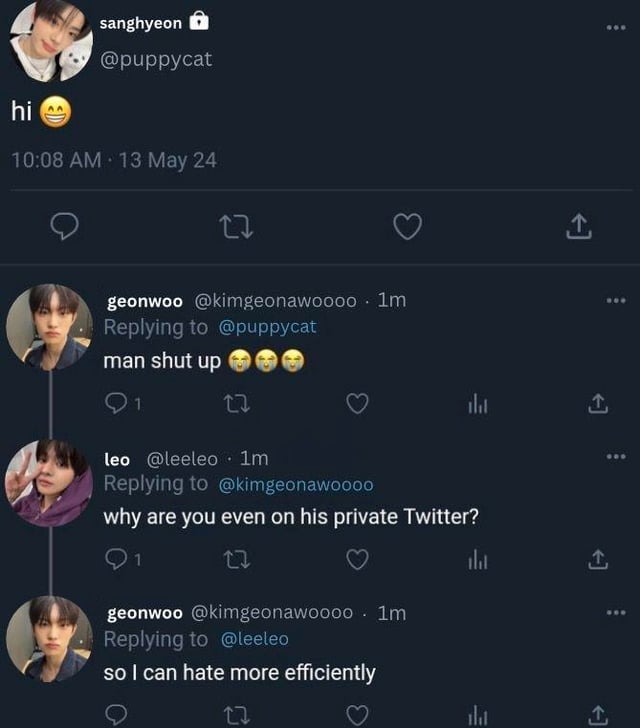Like leo's private Twitter question reply
The image size is (640, 728).
tap(357, 560)
